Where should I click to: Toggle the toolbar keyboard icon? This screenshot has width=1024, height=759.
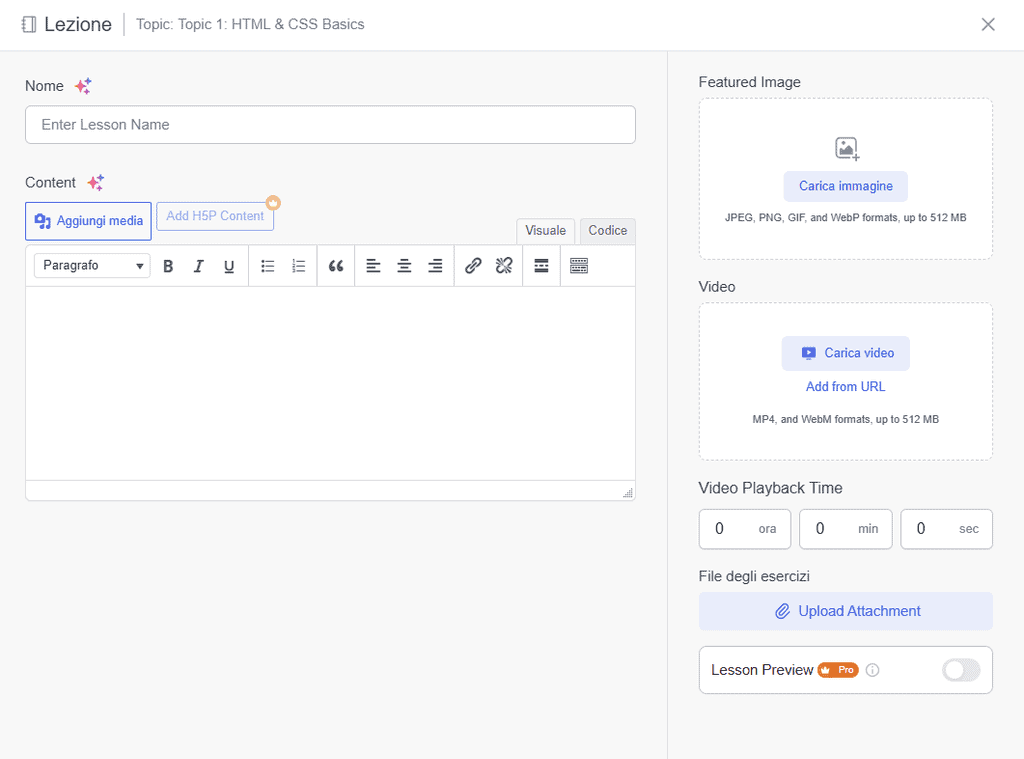point(579,266)
